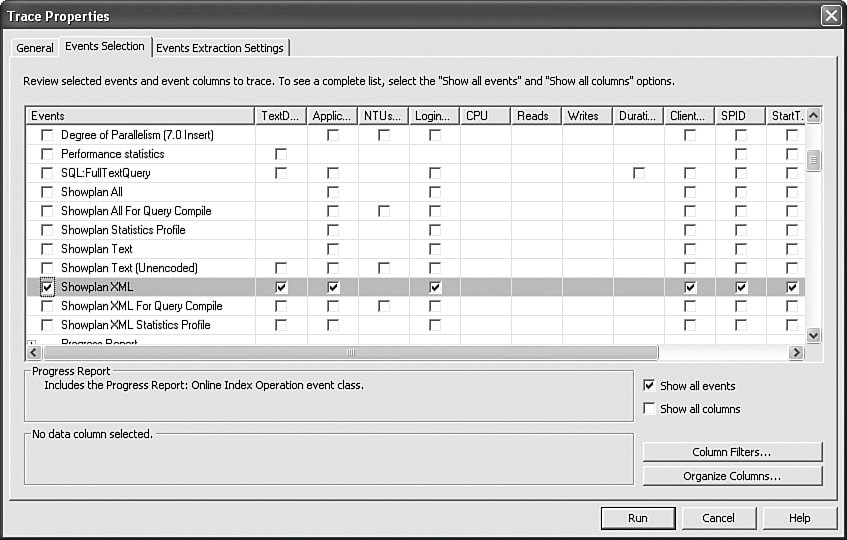Viewport: 847px width, 540px height.
Task: Enable the Performance statistics event checkbox
Action: tap(47, 154)
